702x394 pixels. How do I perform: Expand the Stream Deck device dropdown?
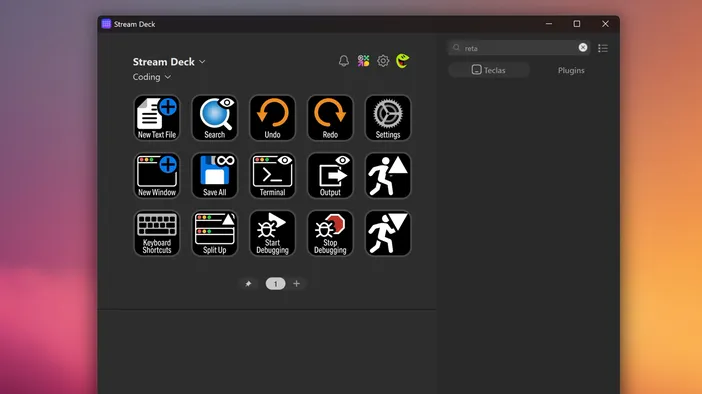click(169, 62)
